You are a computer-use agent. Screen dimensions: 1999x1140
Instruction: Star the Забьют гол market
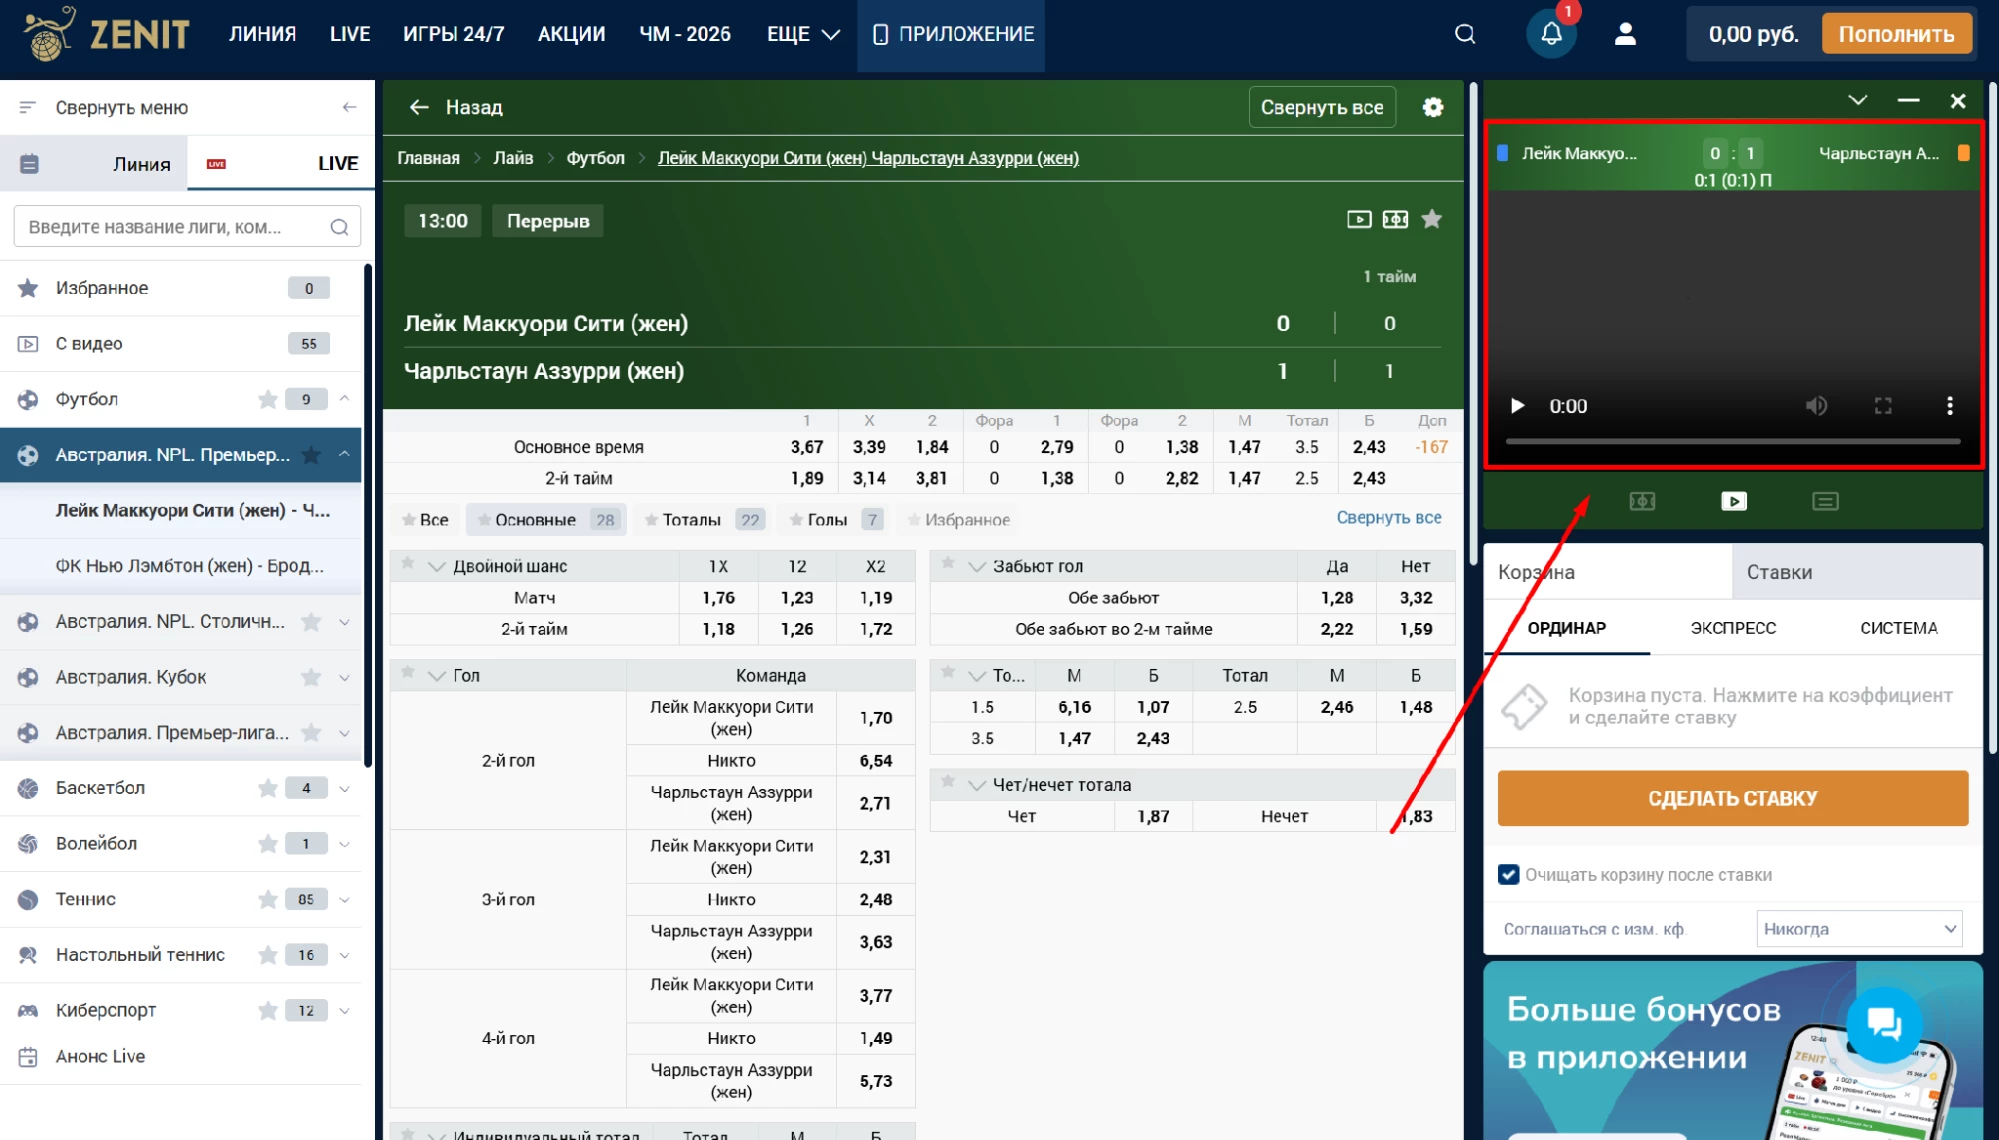pyautogui.click(x=948, y=564)
